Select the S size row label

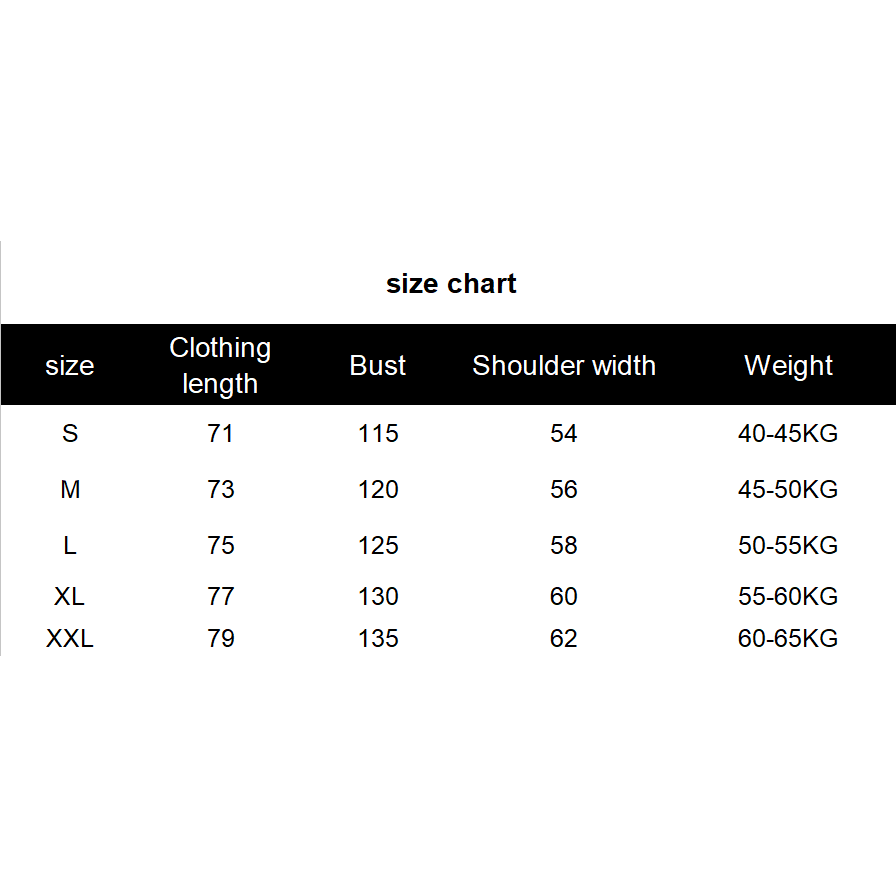click(x=69, y=434)
